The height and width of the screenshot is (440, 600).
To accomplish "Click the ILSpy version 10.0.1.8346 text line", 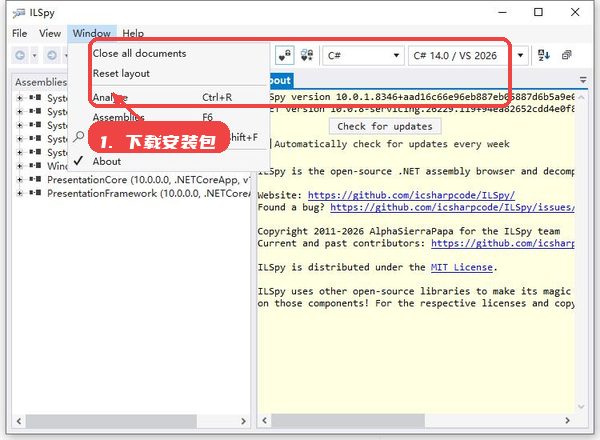I will pyautogui.click(x=422, y=97).
